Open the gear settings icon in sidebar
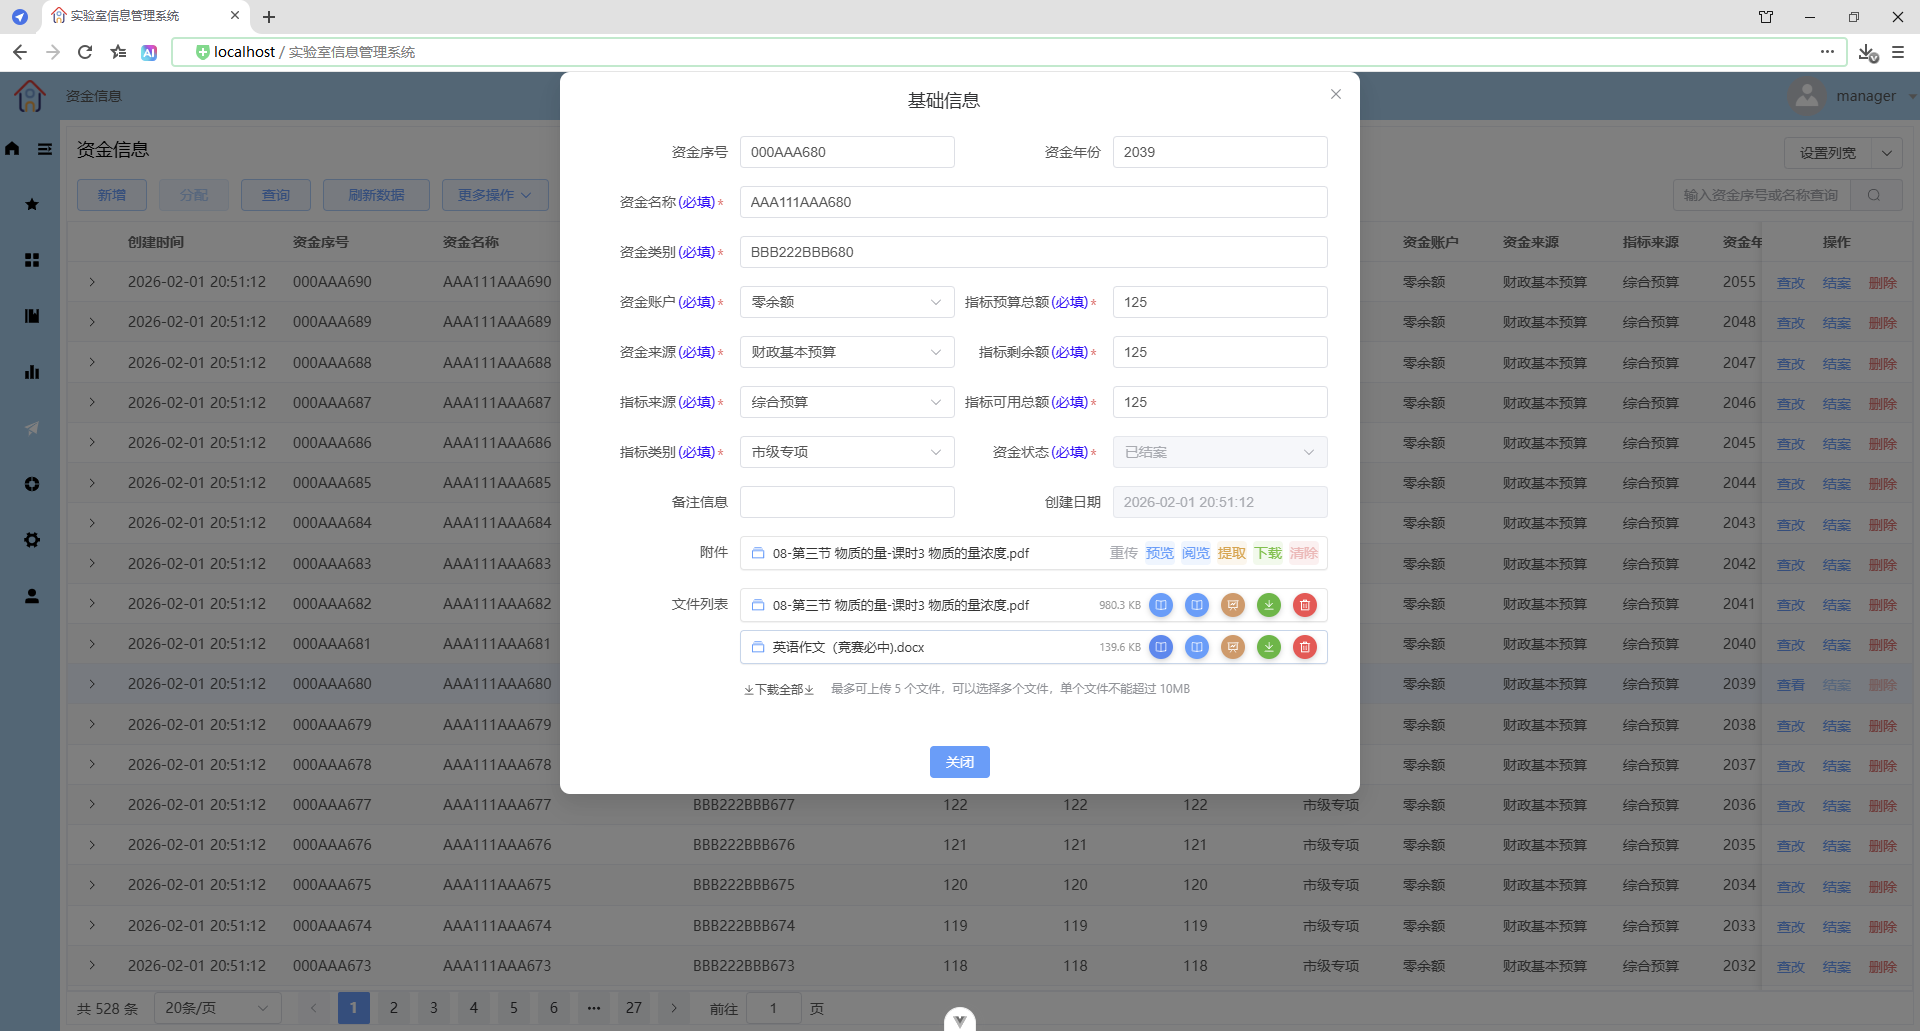Screen dimensions: 1920x1031 tap(32, 540)
